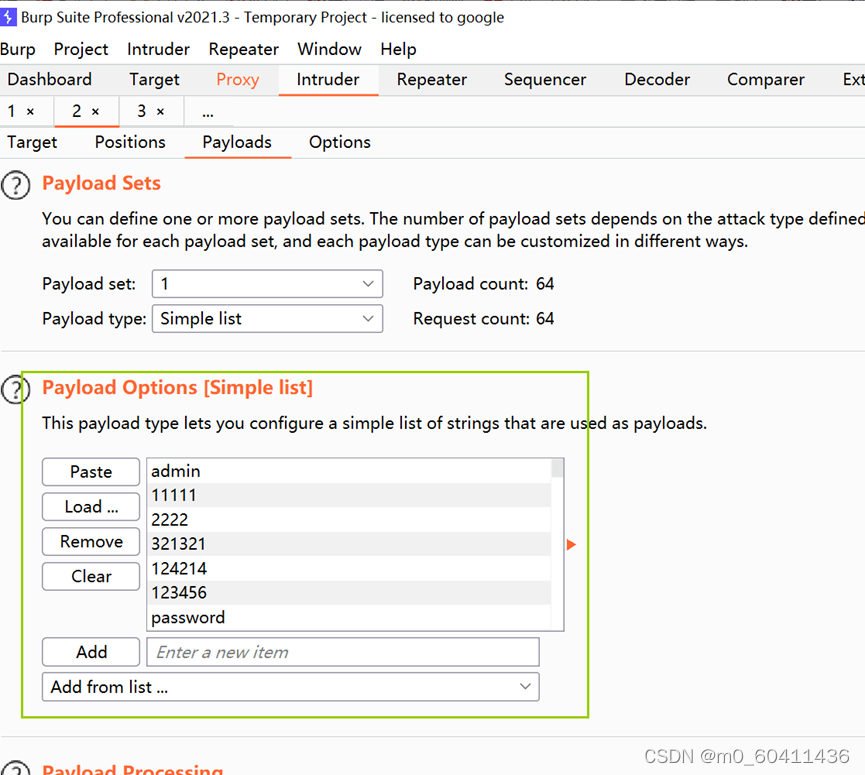Image resolution: width=865 pixels, height=775 pixels.
Task: Click the payload list vertical scrollbar
Action: click(557, 544)
